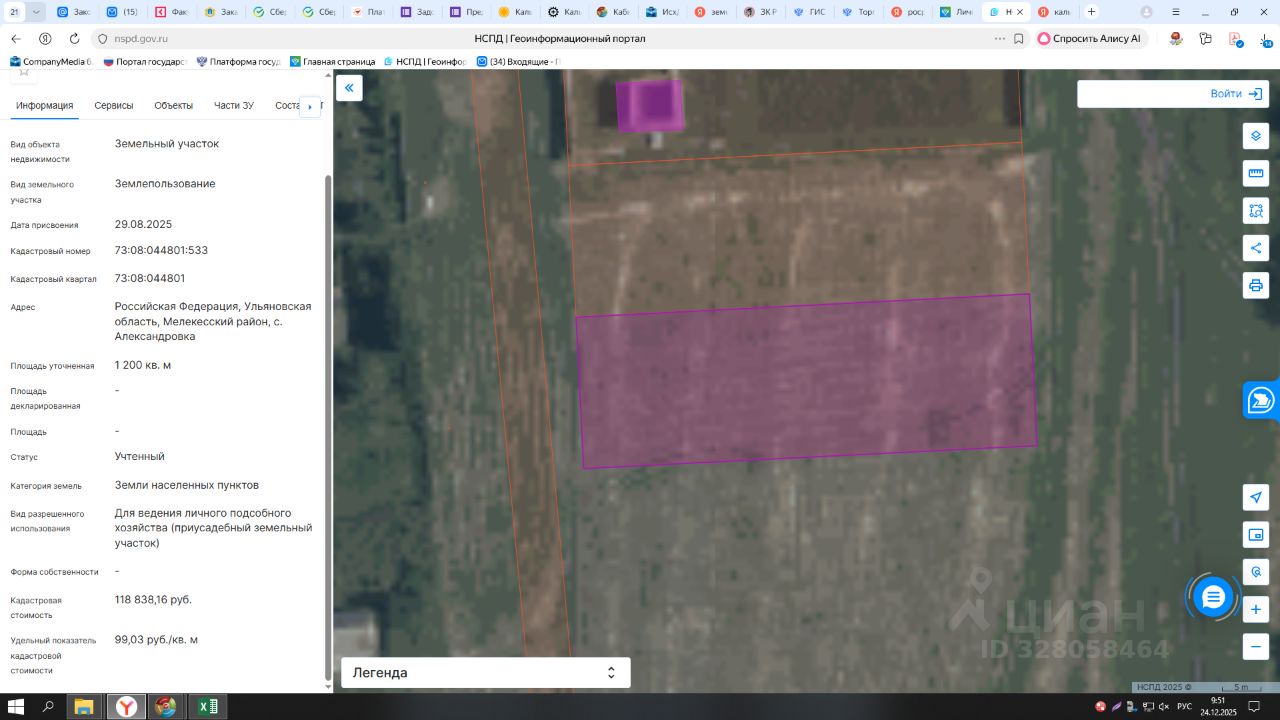Open the browser downloads icon
Image resolution: width=1280 pixels, height=720 pixels.
[1267, 39]
